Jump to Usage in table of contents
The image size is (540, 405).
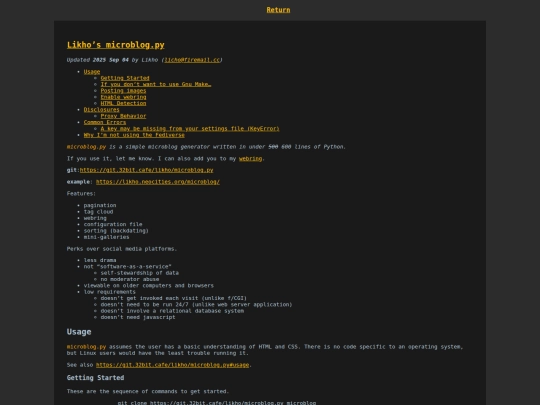(x=92, y=72)
